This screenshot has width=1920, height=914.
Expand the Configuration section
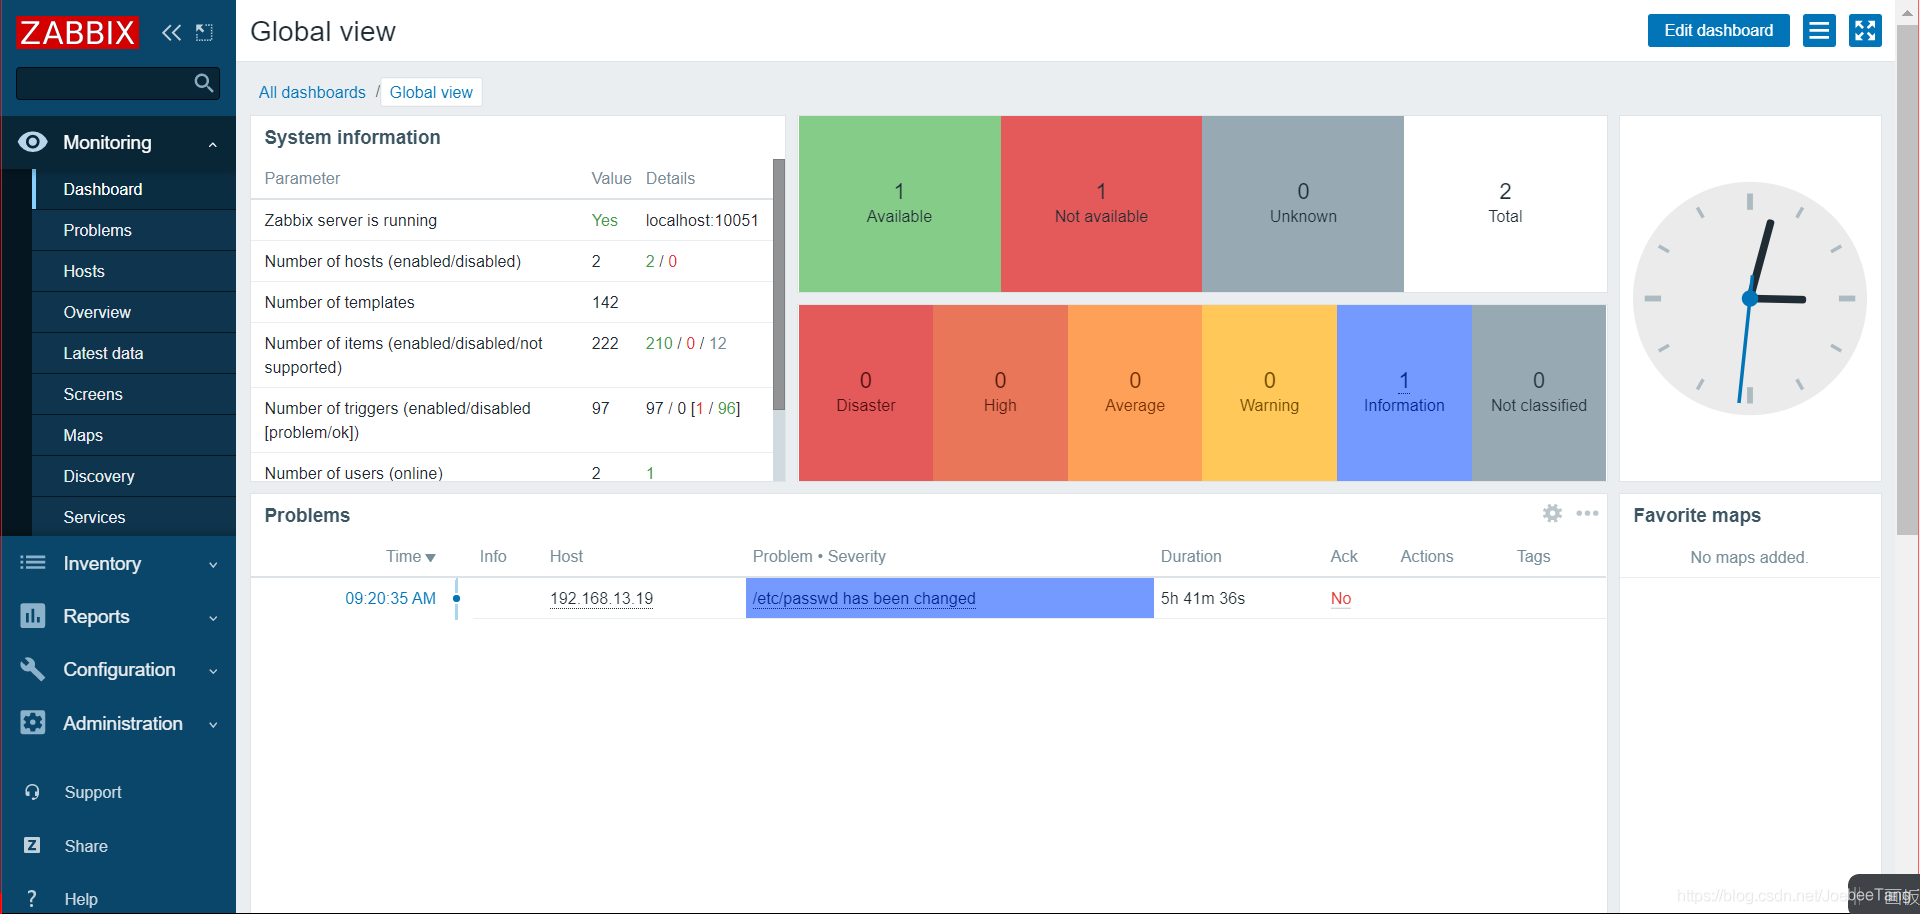click(x=213, y=671)
